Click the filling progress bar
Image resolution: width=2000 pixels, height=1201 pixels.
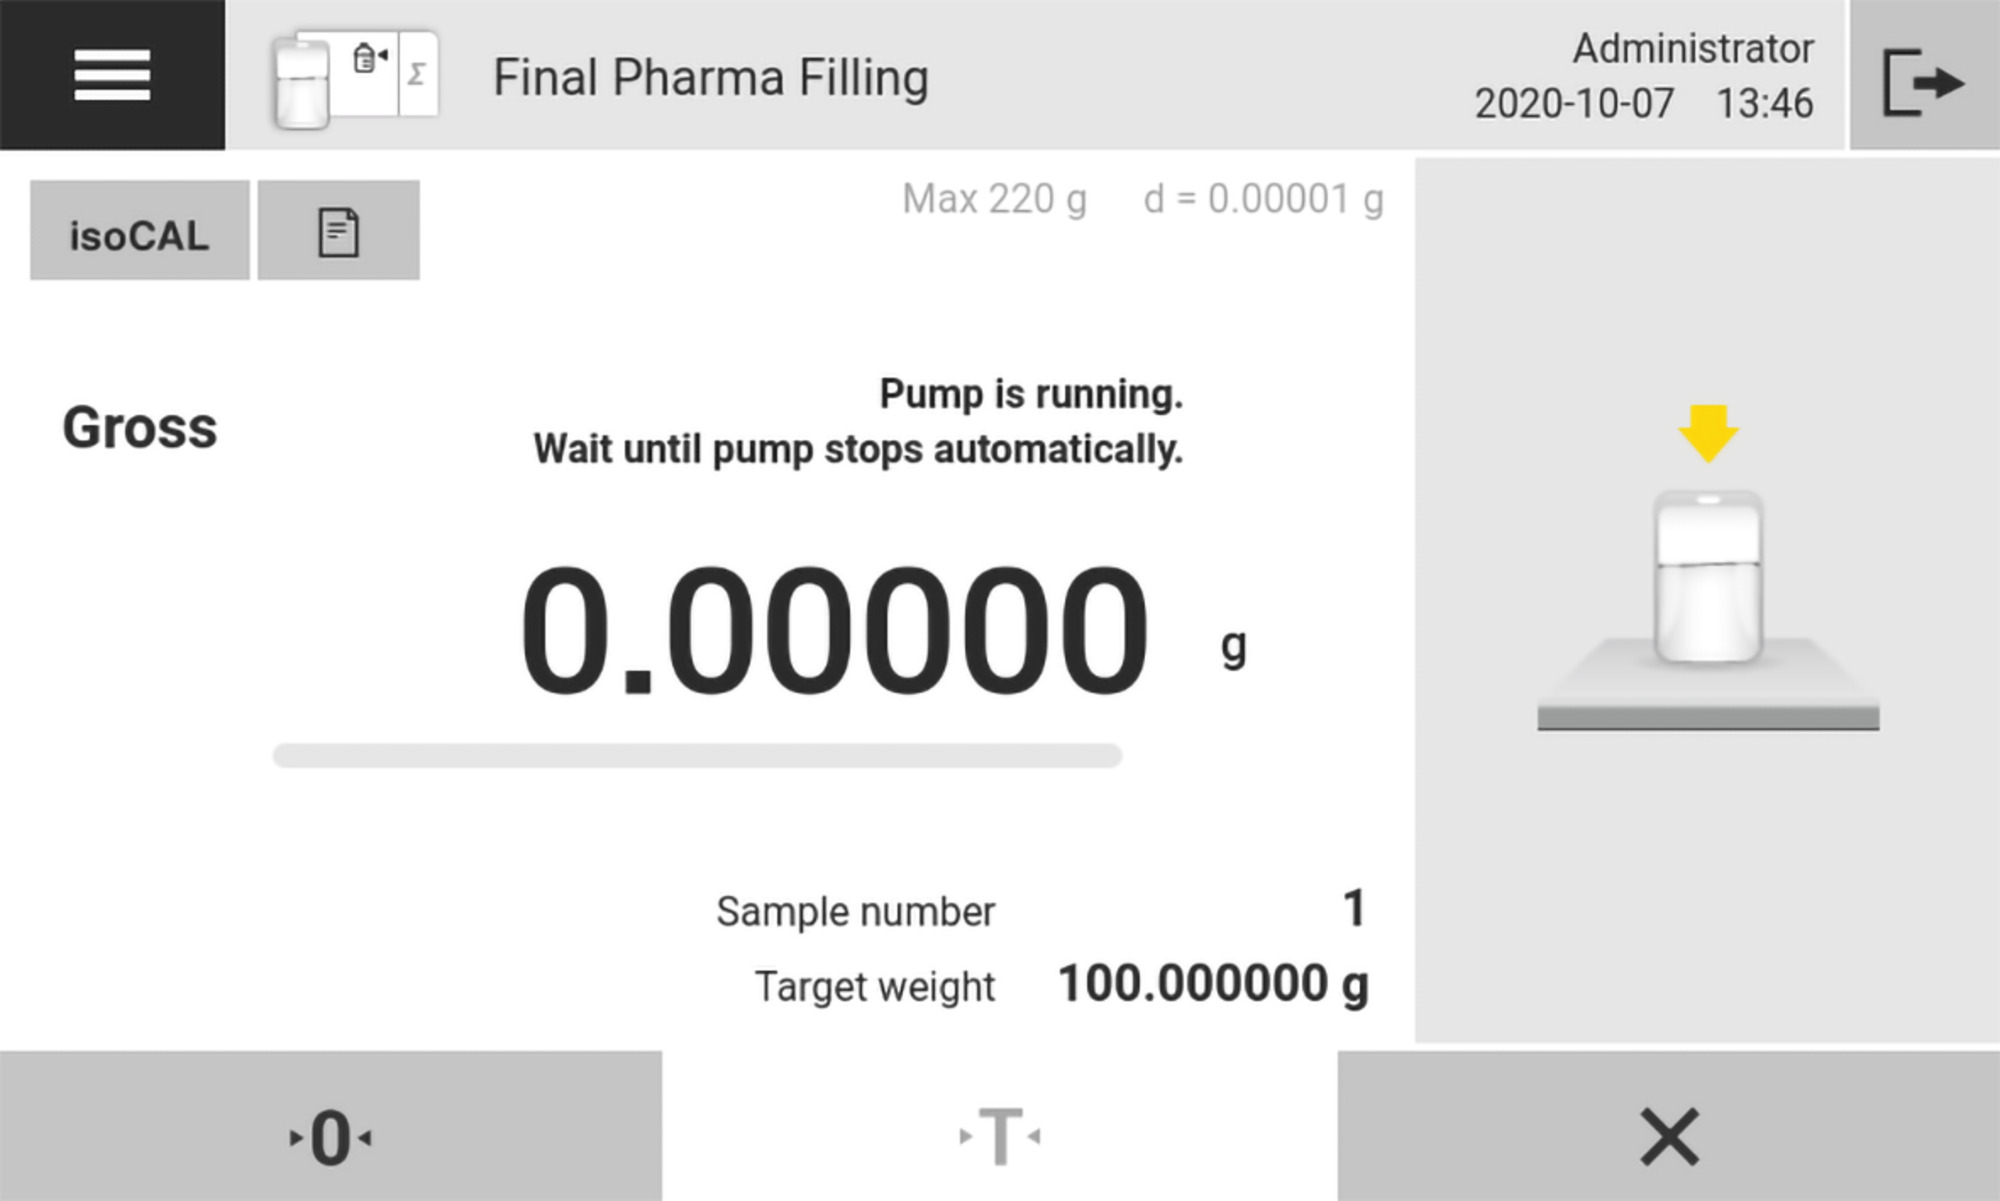click(x=697, y=755)
